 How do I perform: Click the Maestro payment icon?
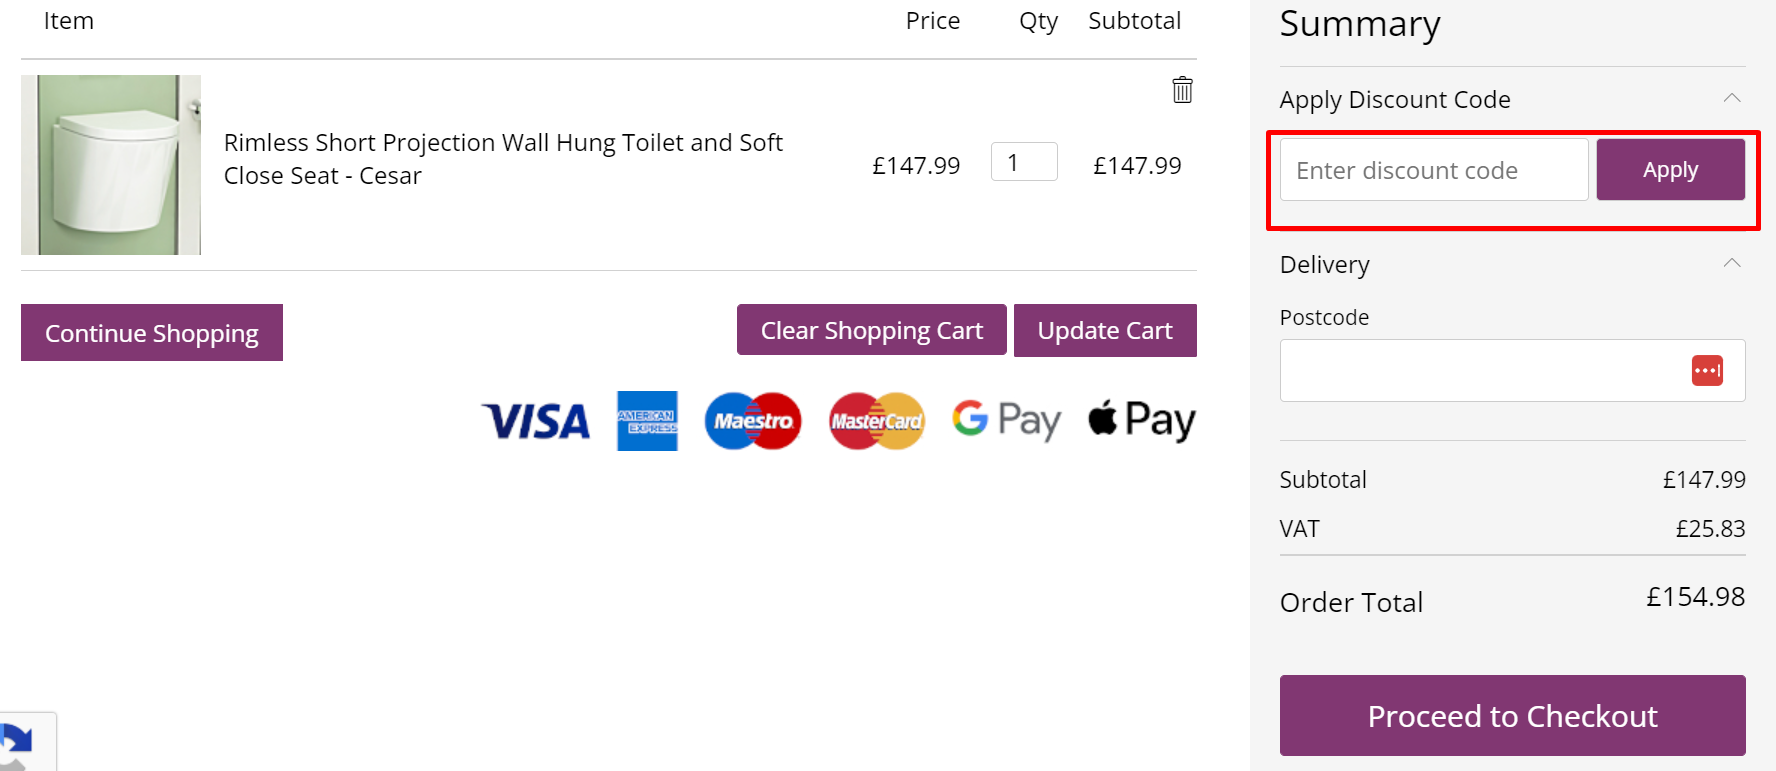click(x=753, y=421)
